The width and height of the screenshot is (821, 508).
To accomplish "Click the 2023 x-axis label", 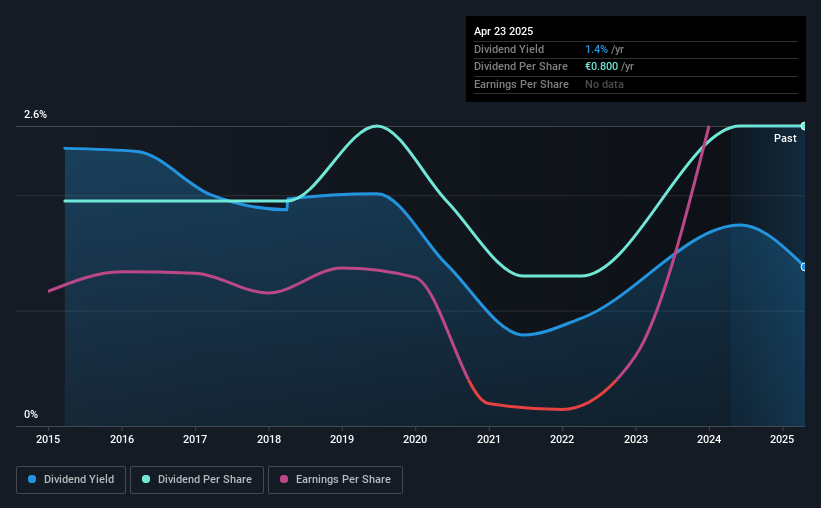I will pos(636,439).
